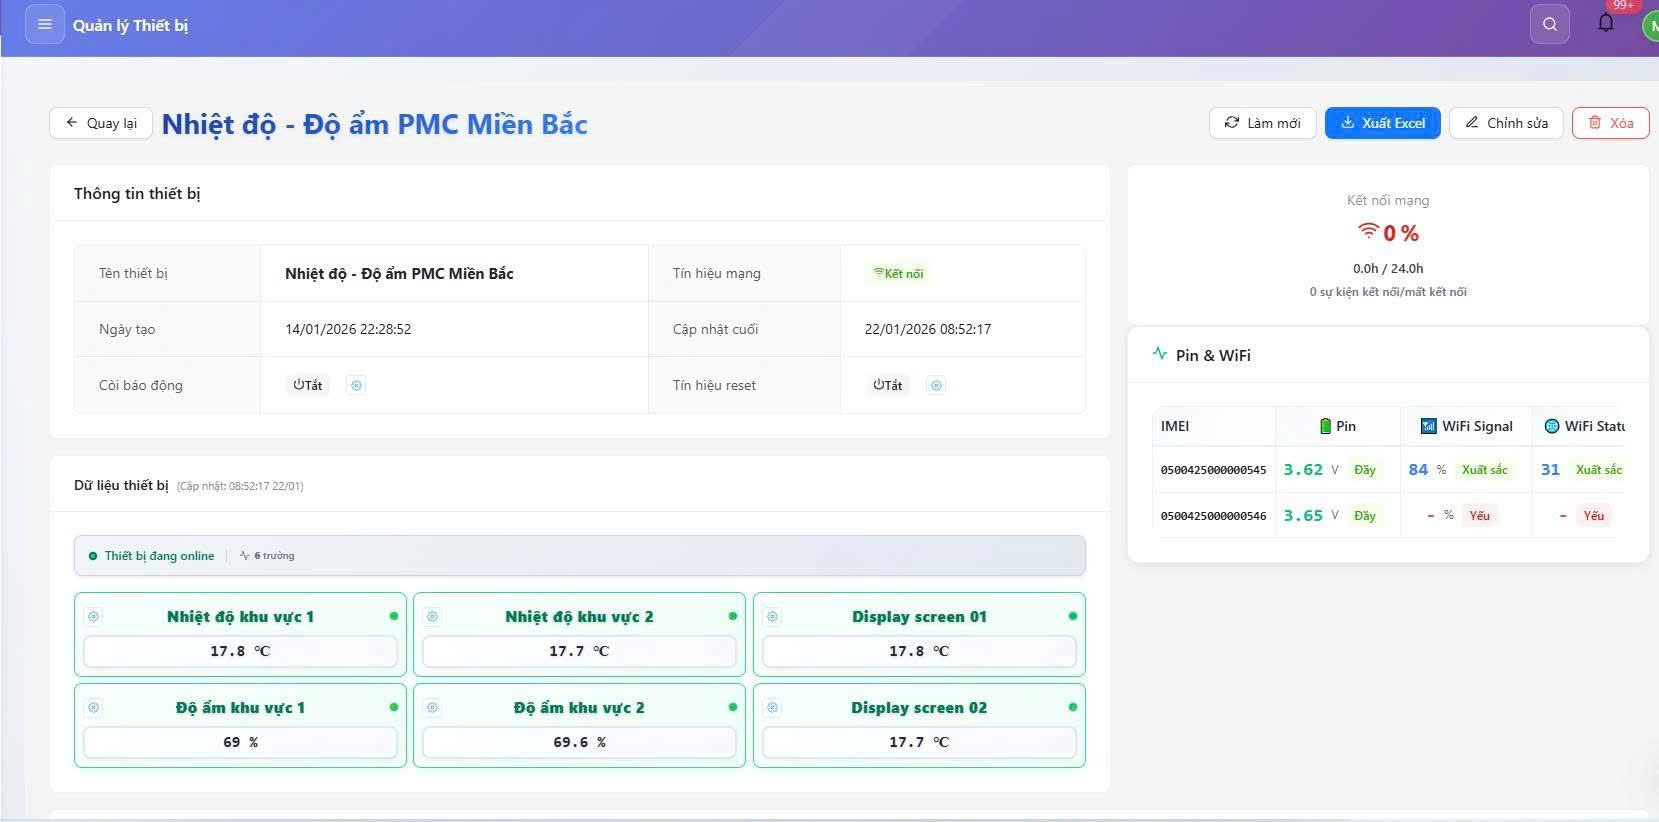Screen dimensions: 1659x822
Task: Toggle the Tín hiệu reset Tắt switch
Action: coord(888,385)
